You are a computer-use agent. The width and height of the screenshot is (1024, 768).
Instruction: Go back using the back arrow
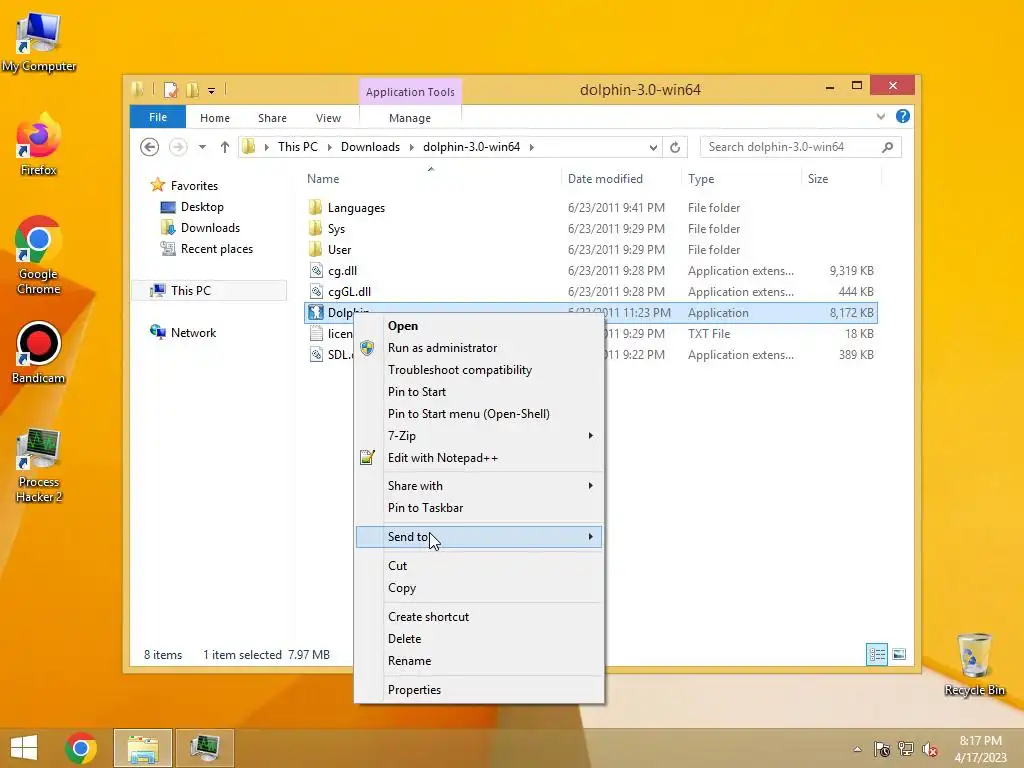click(150, 147)
